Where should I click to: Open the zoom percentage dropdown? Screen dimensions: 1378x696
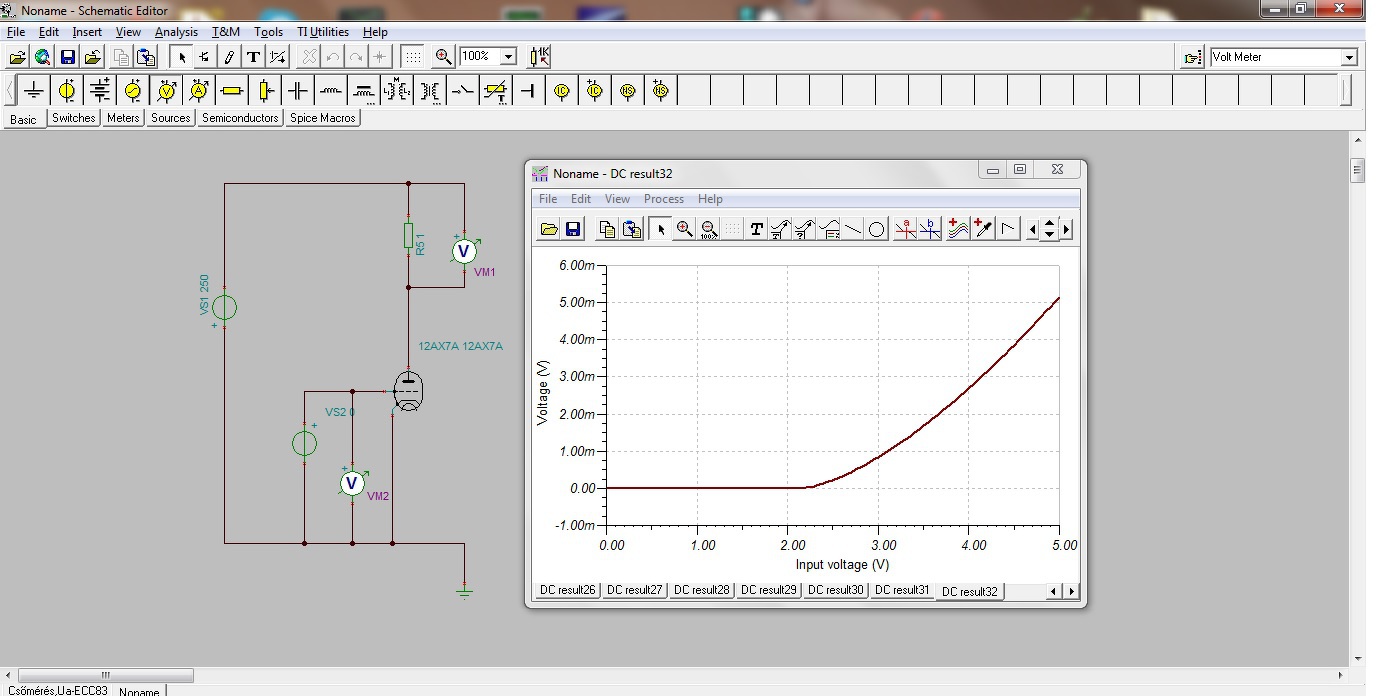tap(508, 57)
